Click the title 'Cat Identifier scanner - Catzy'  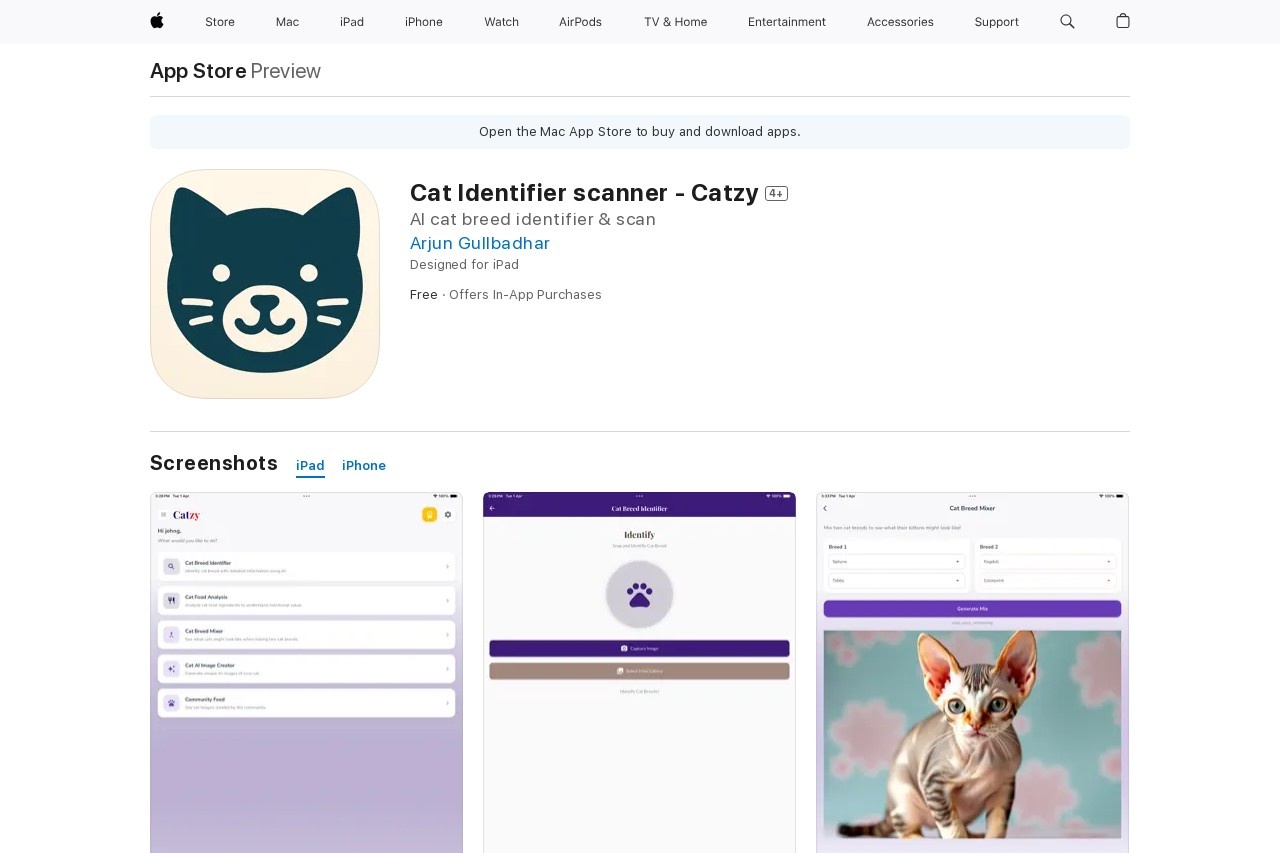pos(584,193)
